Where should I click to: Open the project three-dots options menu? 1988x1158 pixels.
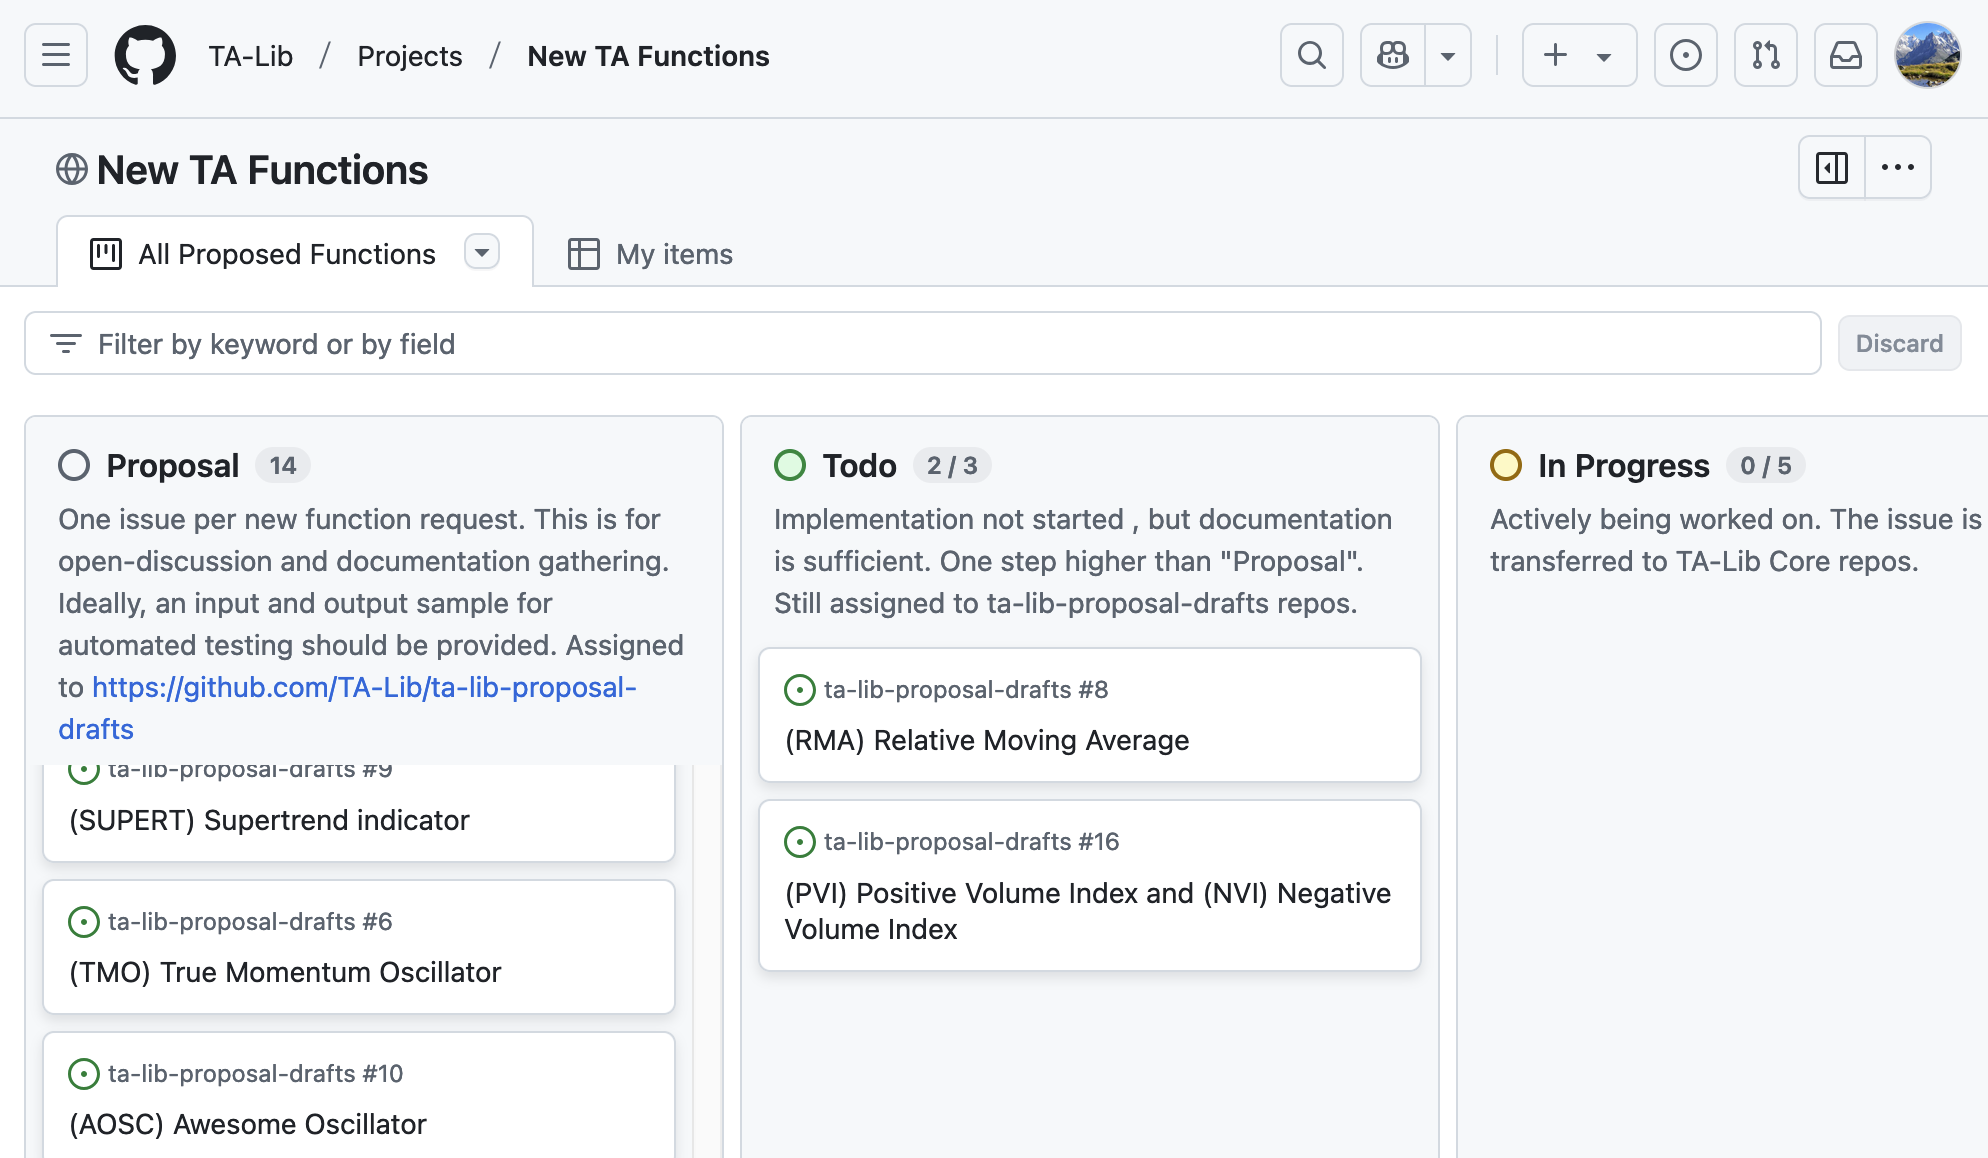tap(1897, 168)
